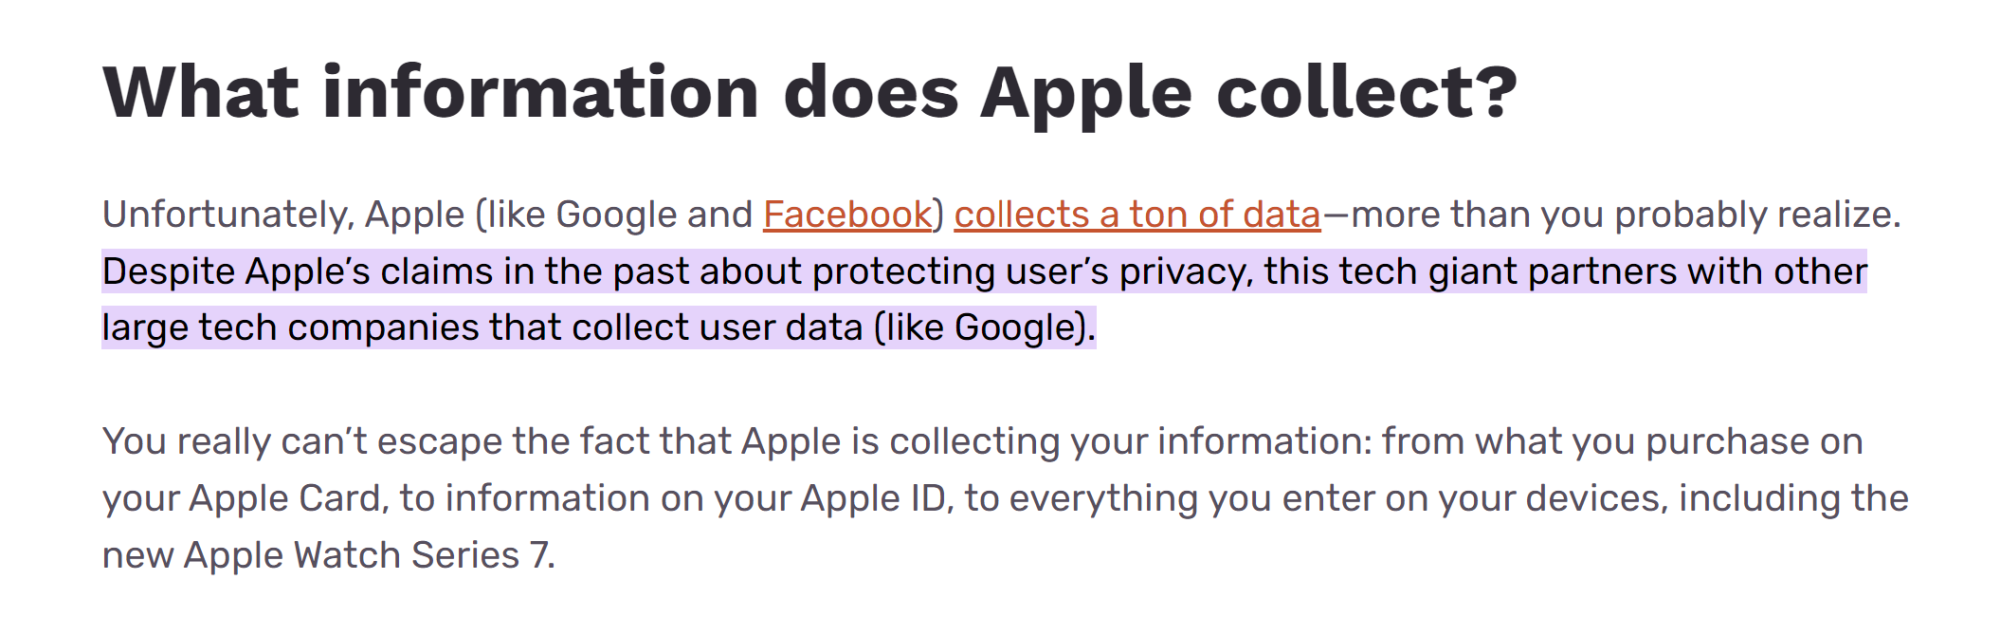
Task: Click the words 'Apple Card' in last paragraph
Action: pos(284,498)
